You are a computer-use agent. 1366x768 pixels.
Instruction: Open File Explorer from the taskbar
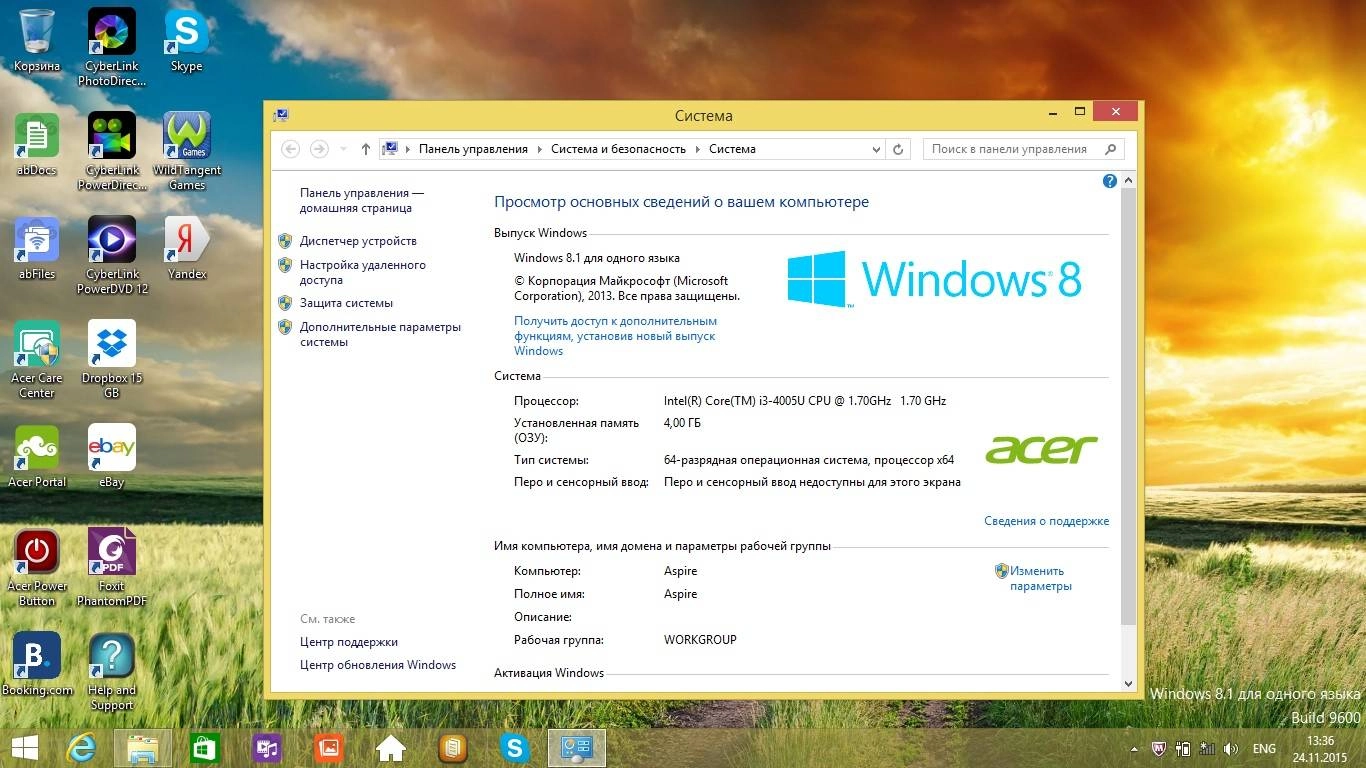coord(143,748)
